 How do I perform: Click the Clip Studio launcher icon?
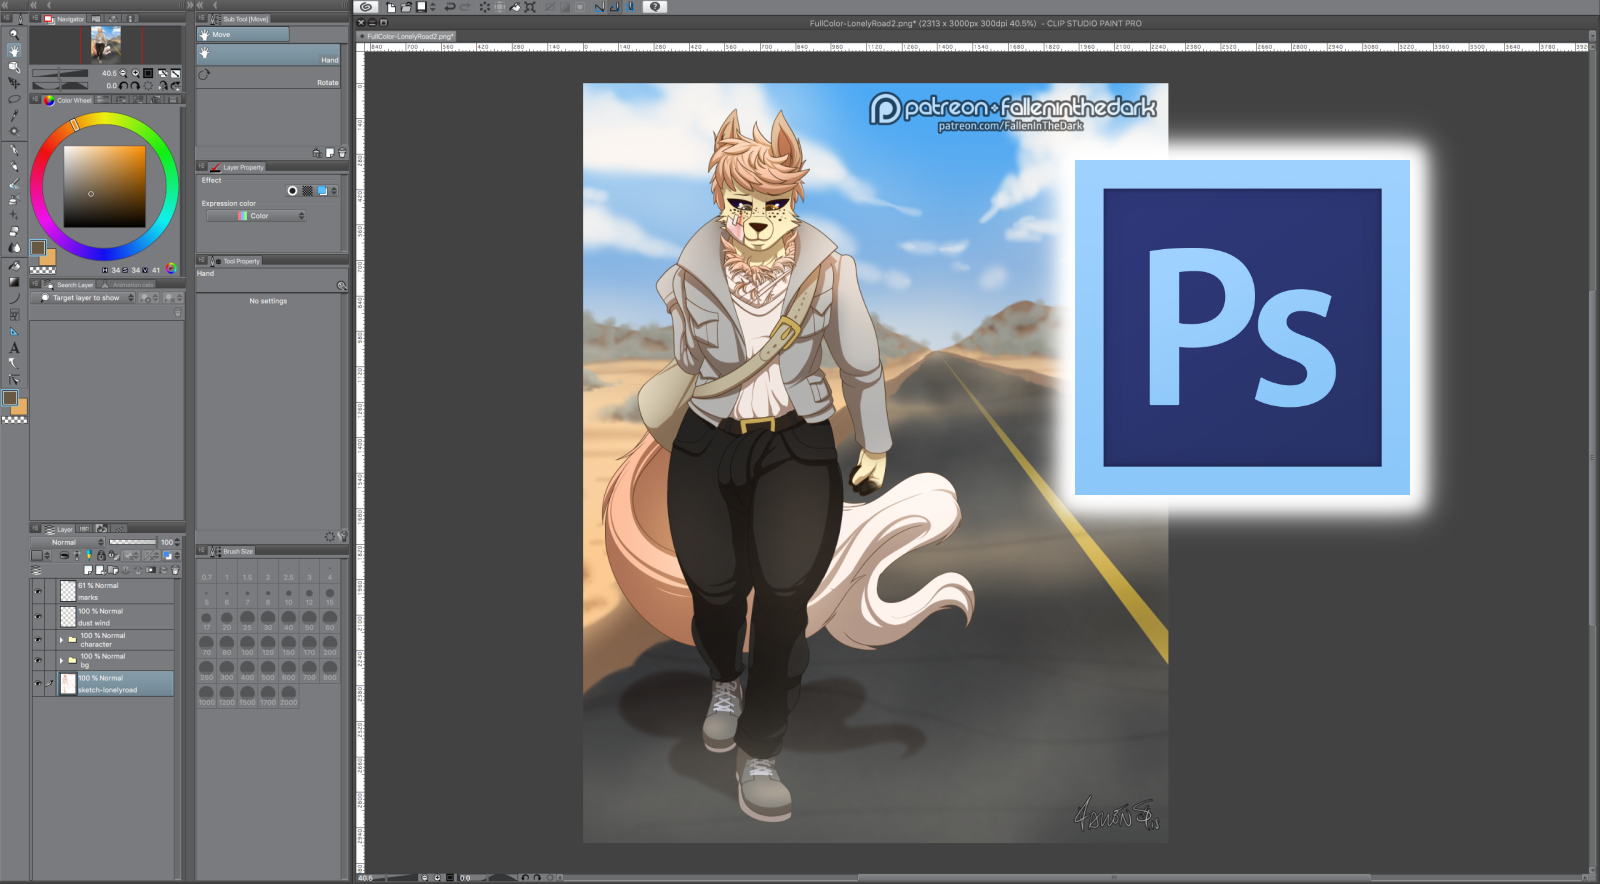366,7
